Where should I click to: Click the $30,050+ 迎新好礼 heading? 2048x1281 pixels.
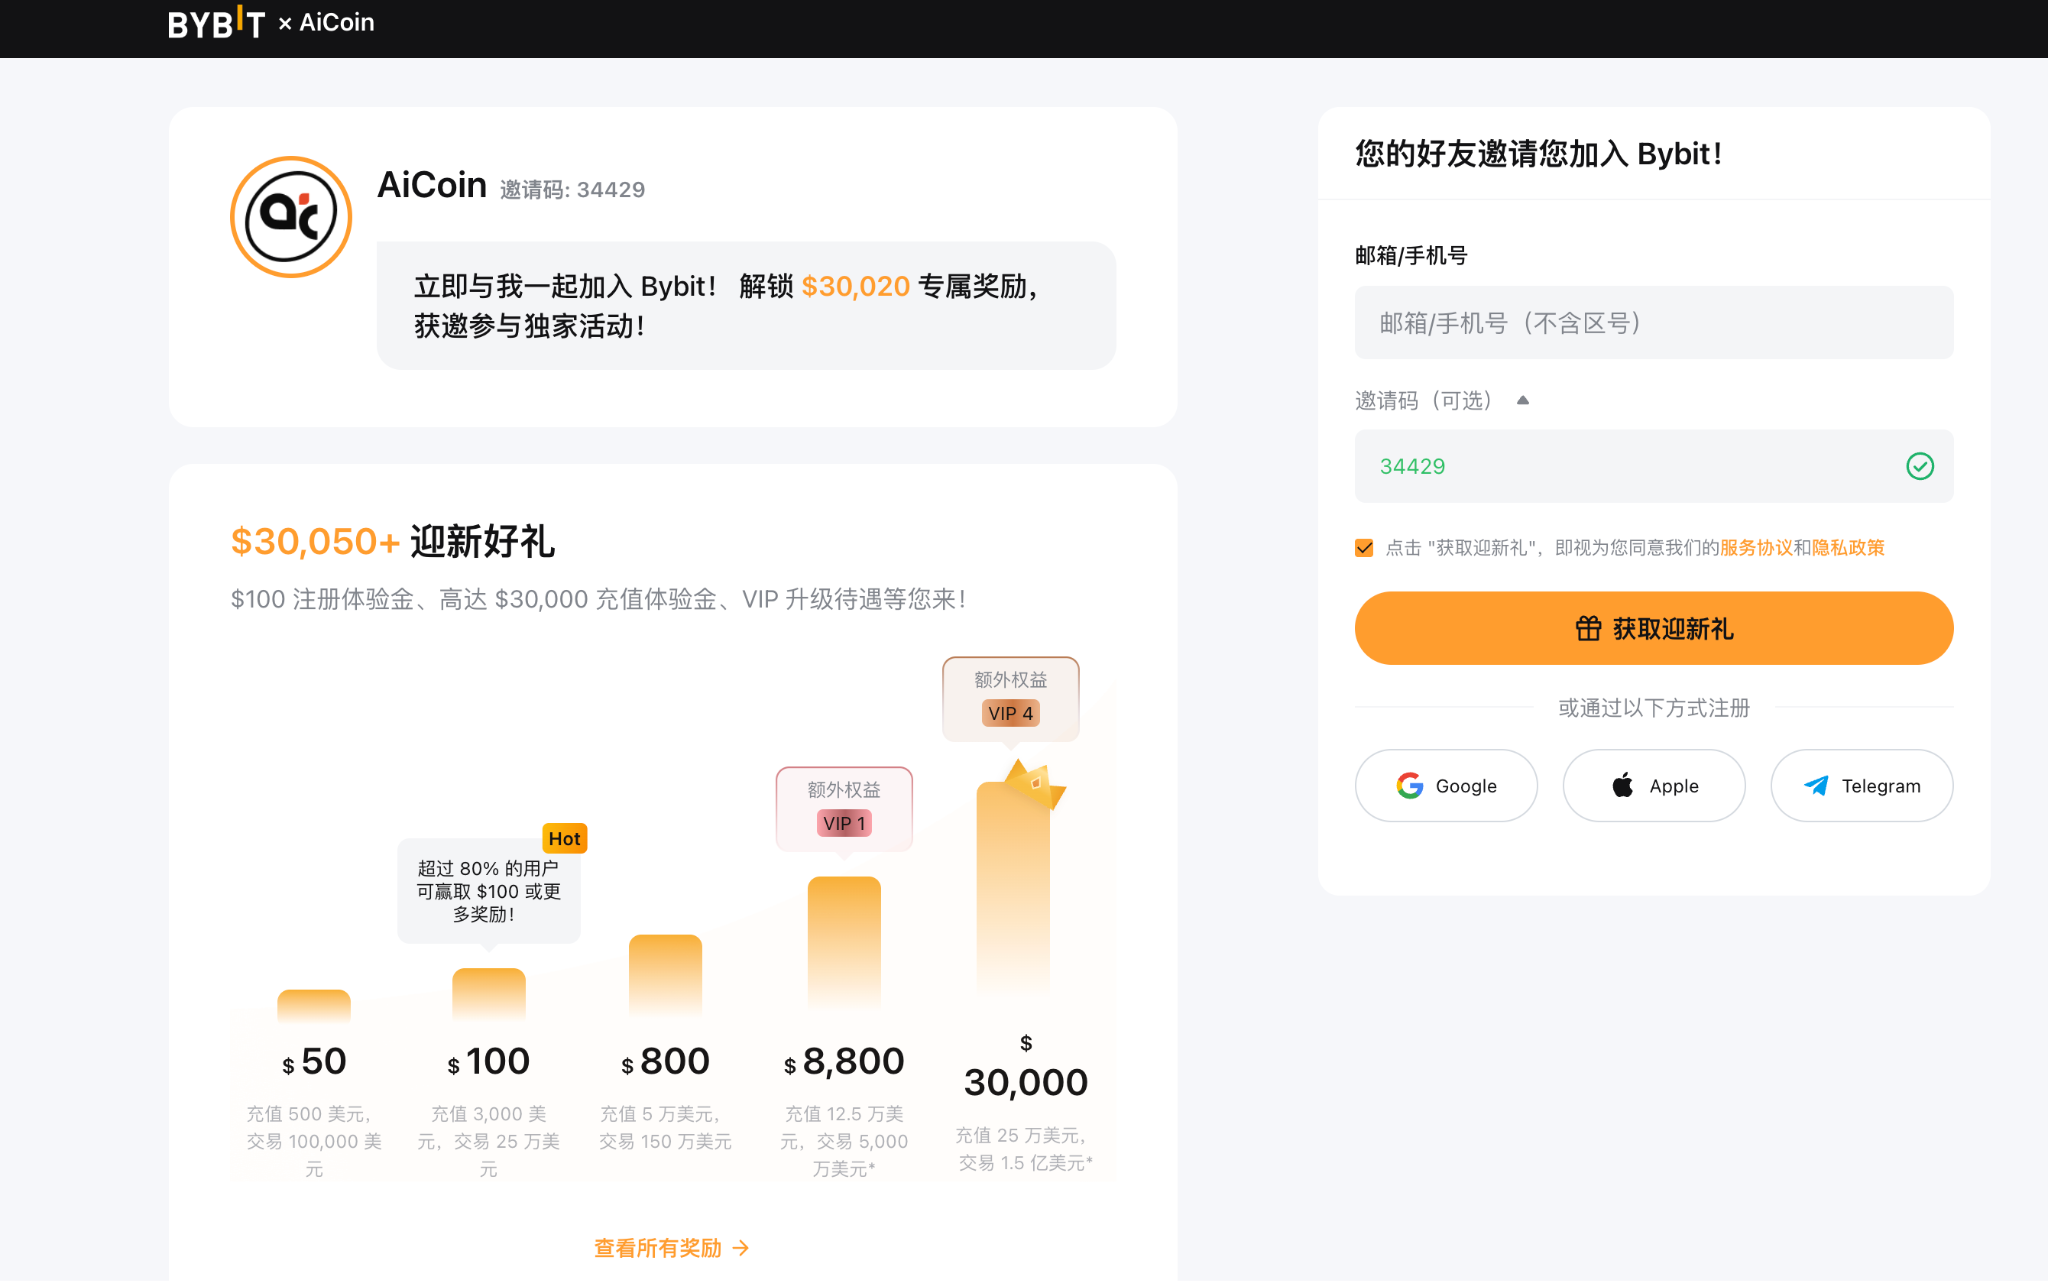pos(393,541)
